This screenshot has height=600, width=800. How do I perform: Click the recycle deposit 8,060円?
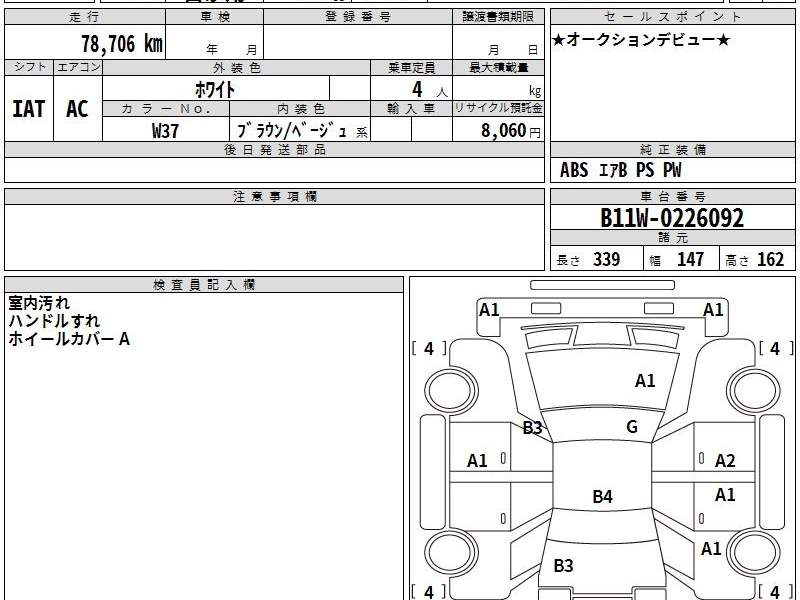click(511, 131)
